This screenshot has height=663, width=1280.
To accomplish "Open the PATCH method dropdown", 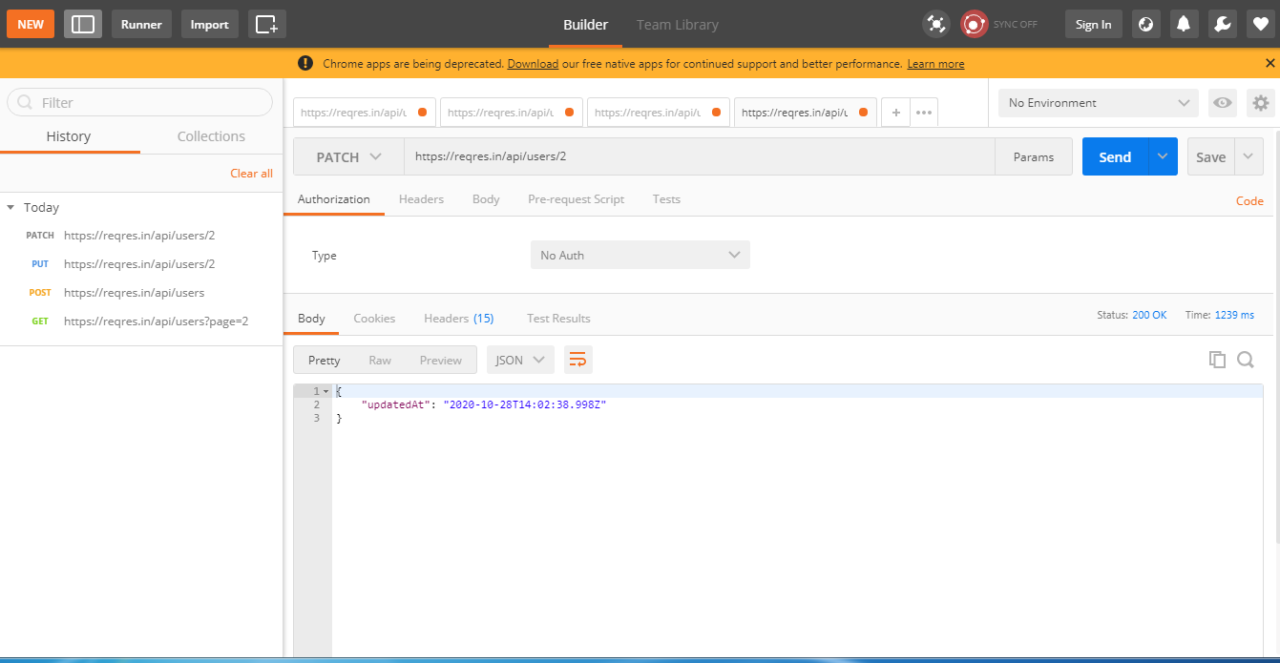I will pos(348,156).
